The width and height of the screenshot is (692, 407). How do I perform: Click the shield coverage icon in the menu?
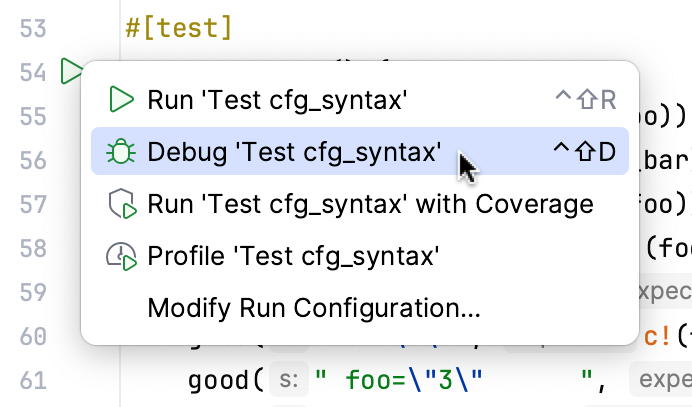click(121, 205)
